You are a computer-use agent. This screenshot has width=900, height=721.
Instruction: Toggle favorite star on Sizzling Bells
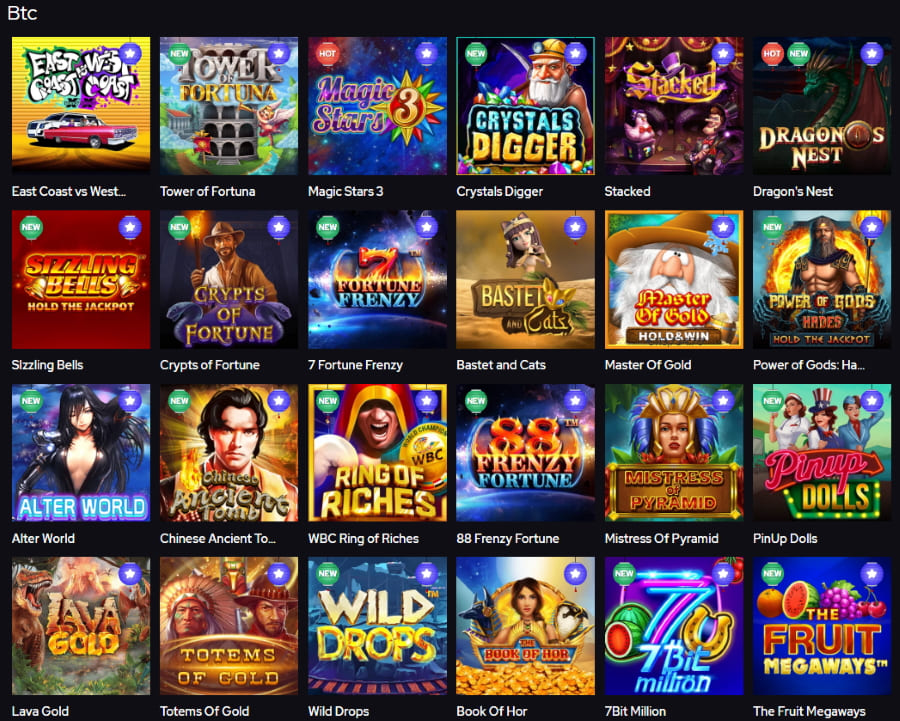[x=130, y=227]
